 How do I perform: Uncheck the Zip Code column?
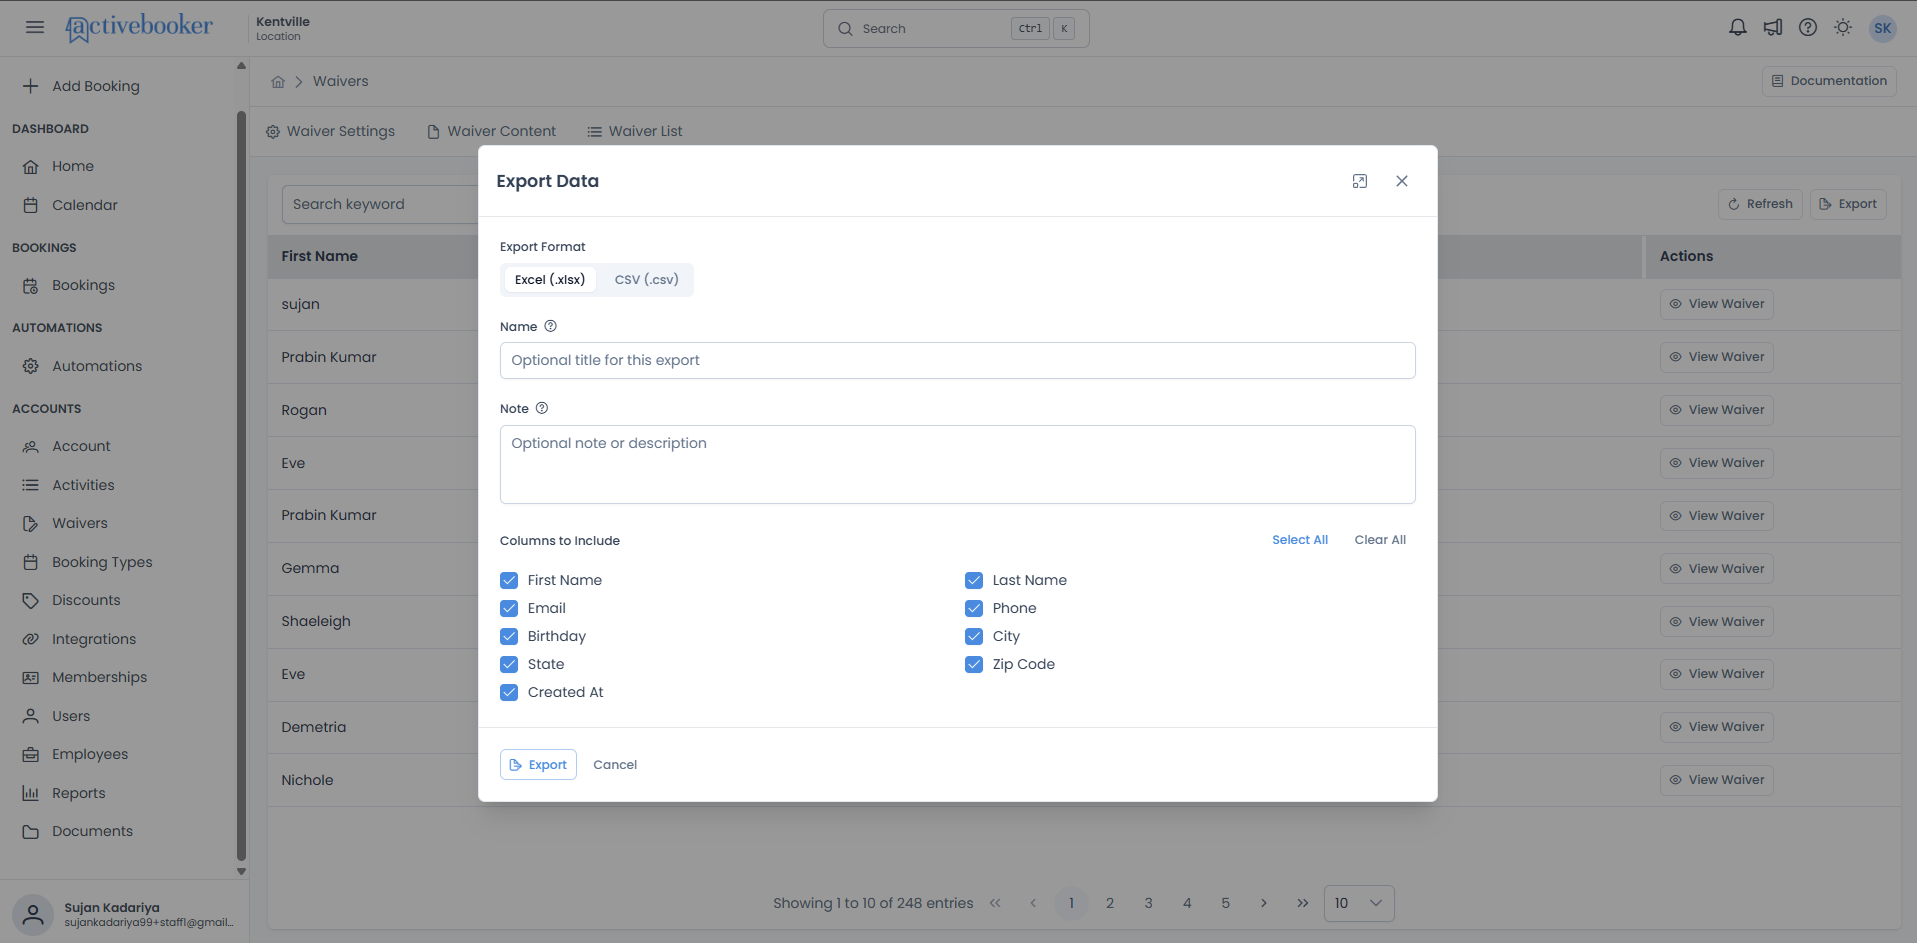tap(974, 664)
